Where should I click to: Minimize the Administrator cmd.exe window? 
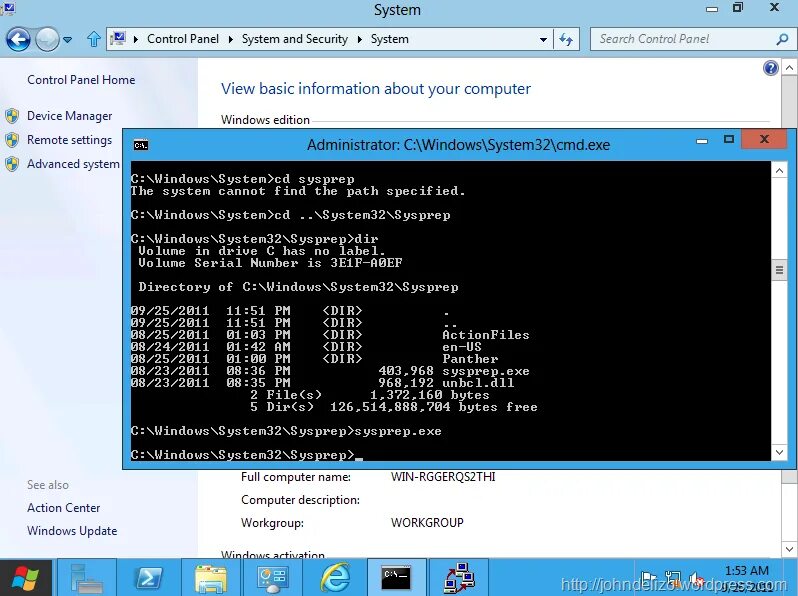[x=702, y=140]
